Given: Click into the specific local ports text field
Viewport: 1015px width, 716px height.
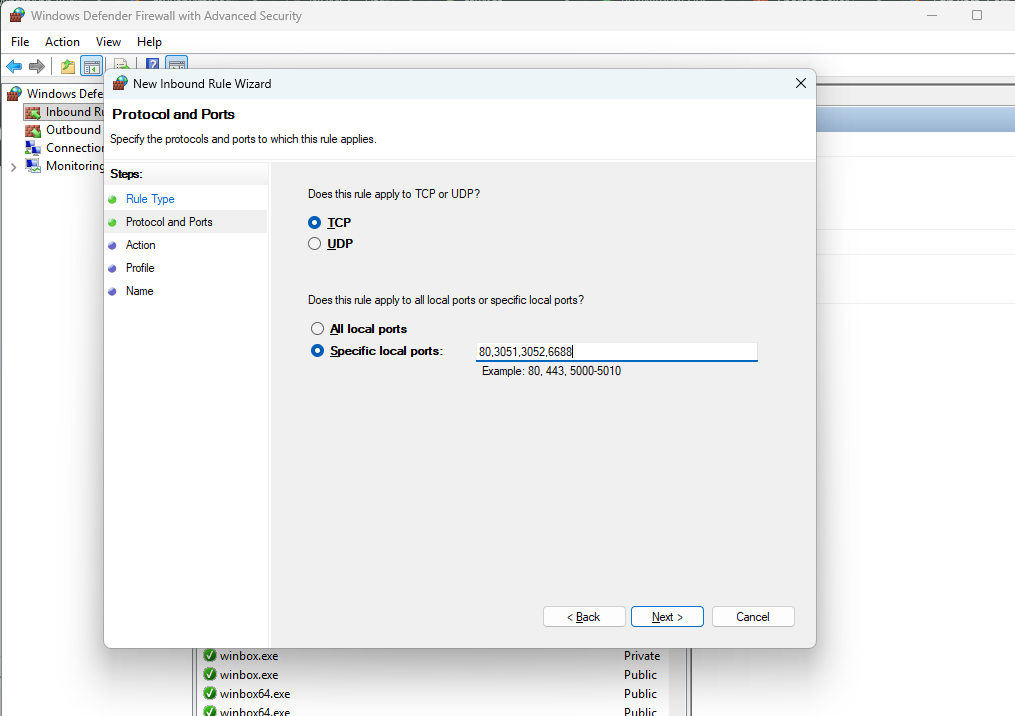Looking at the screenshot, I should pyautogui.click(x=616, y=352).
